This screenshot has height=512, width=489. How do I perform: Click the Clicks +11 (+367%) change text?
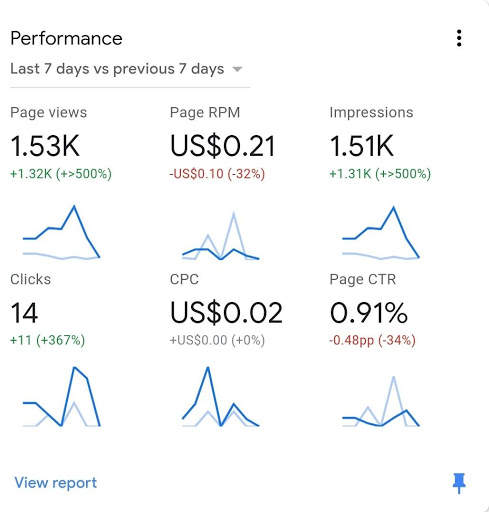tap(47, 340)
